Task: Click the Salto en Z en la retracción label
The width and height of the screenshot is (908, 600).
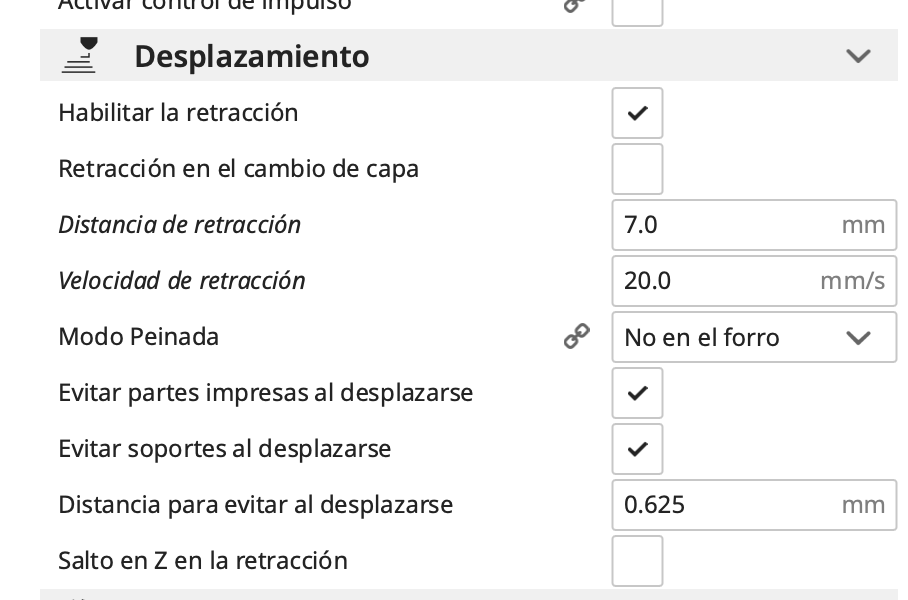Action: 203,561
